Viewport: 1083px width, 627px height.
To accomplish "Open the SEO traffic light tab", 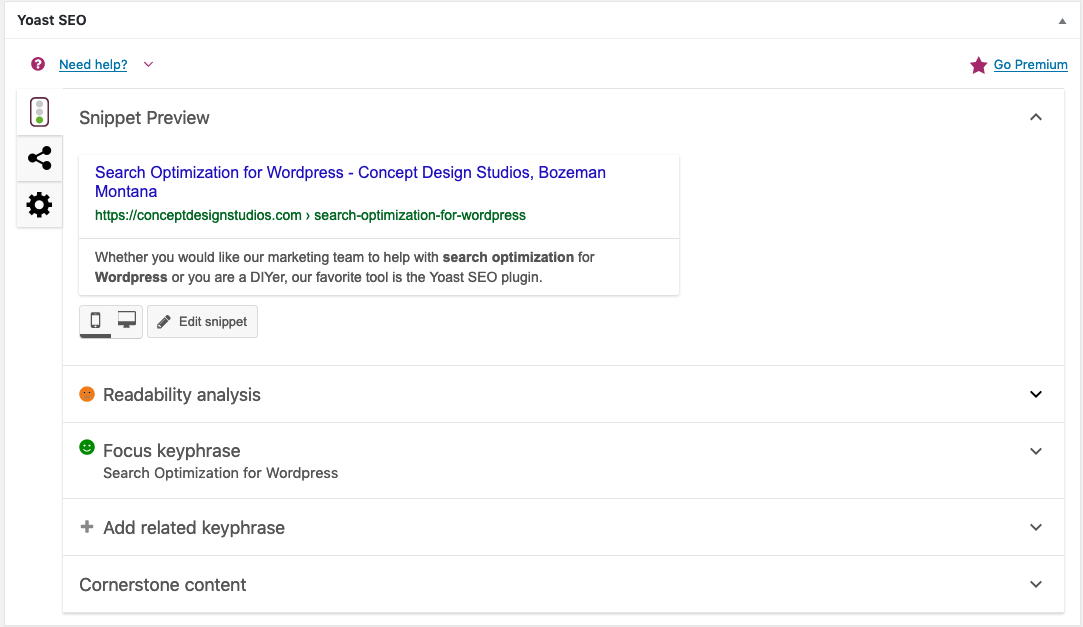I will (39, 112).
